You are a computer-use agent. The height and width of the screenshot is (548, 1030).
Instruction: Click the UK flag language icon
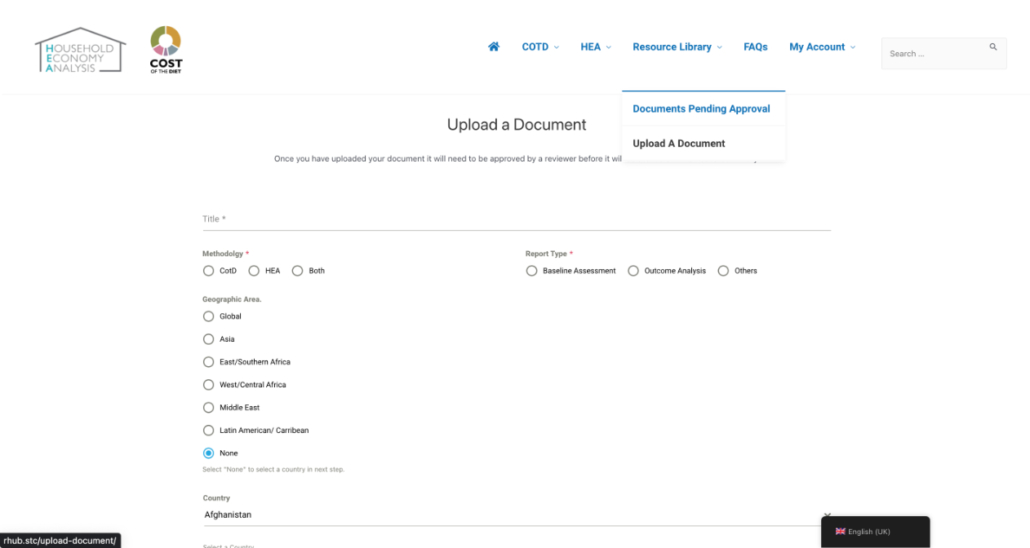pyautogui.click(x=840, y=531)
